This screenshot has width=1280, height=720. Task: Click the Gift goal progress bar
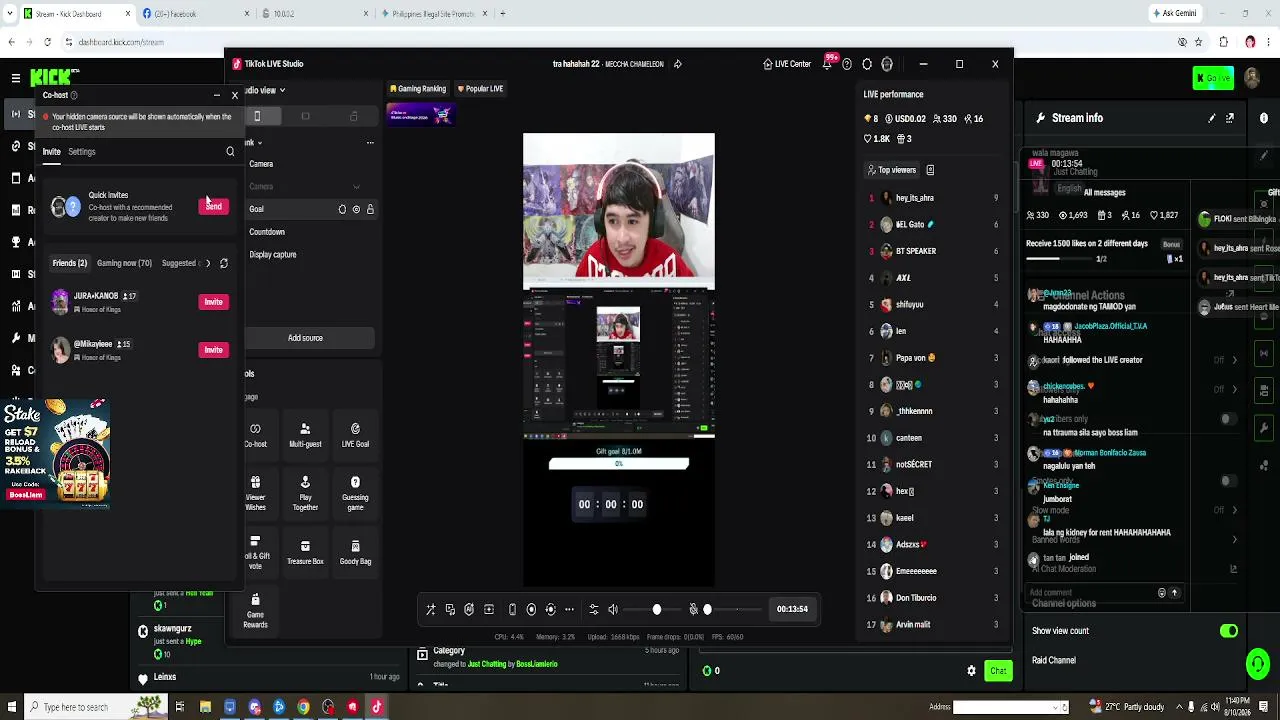(619, 464)
